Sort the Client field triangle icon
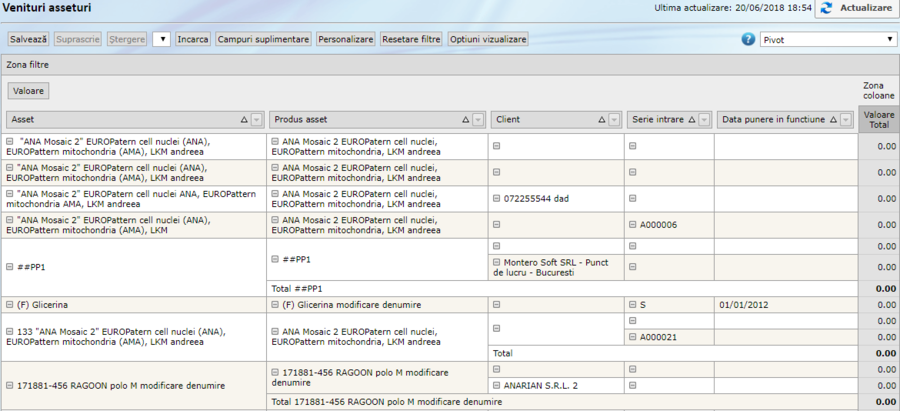 (602, 119)
